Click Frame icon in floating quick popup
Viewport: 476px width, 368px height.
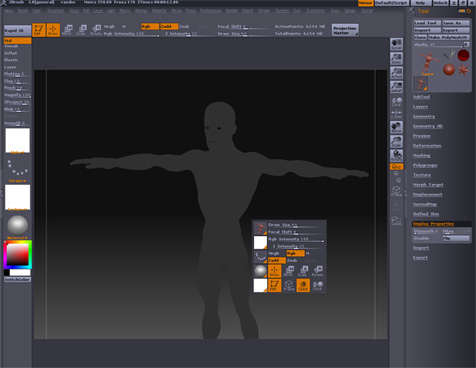tap(289, 286)
